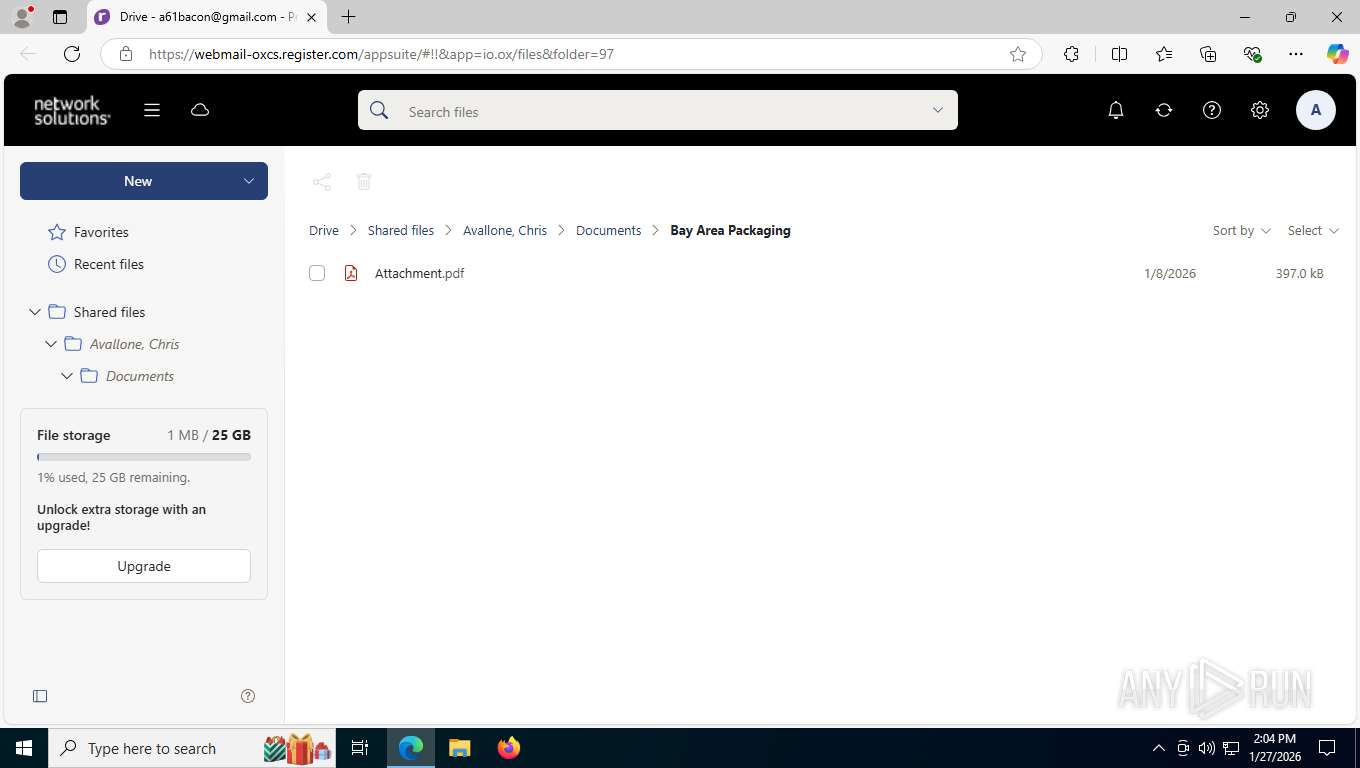The image size is (1360, 768).
Task: Click the bottom-left help circle icon
Action: click(x=248, y=696)
